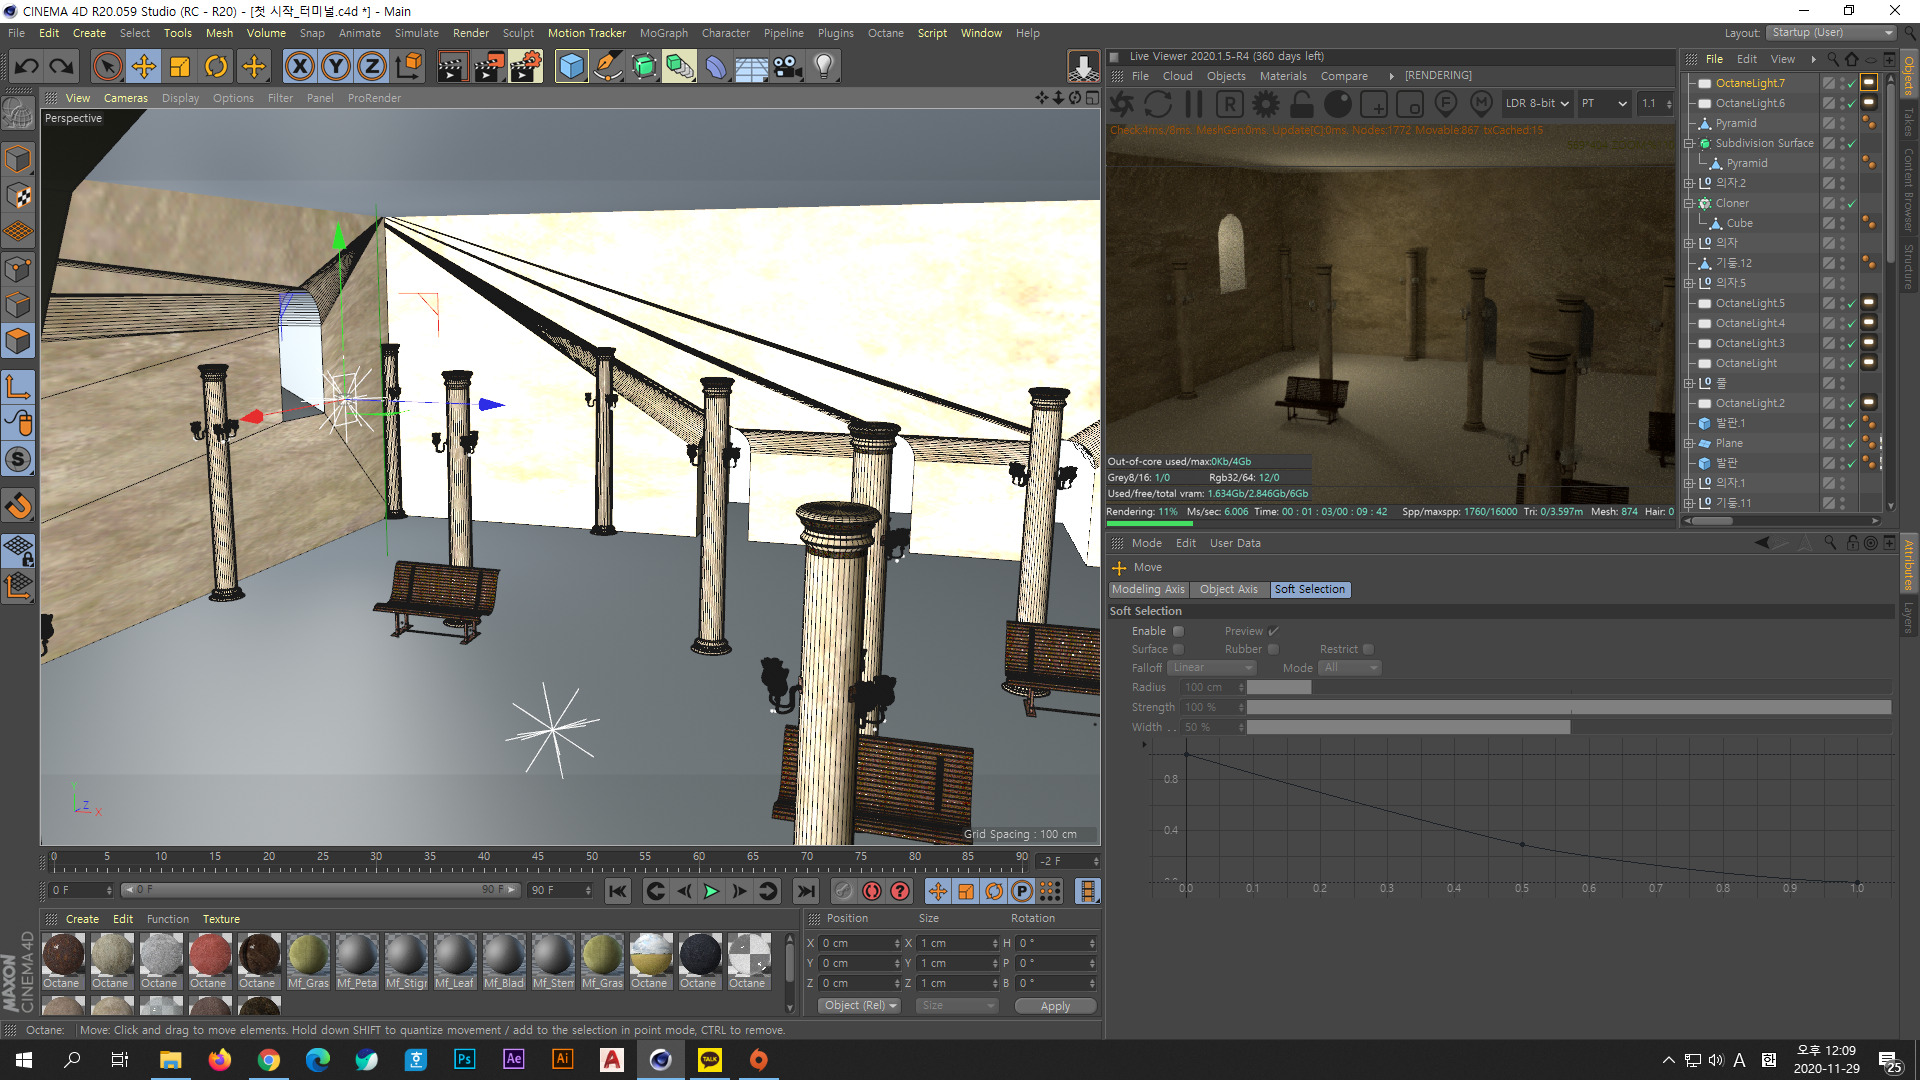Viewport: 1920px width, 1080px height.
Task: Toggle the Restrict checkbox
Action: (x=1368, y=649)
